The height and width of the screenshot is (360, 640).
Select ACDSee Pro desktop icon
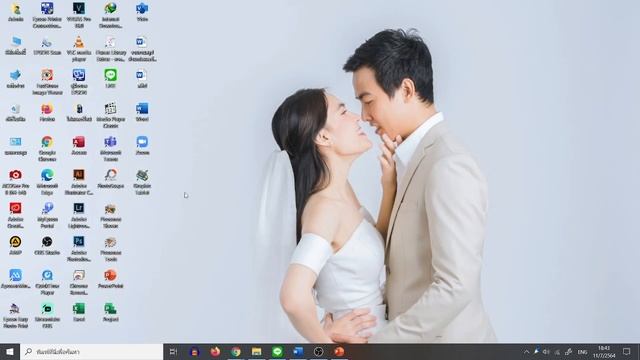point(16,182)
